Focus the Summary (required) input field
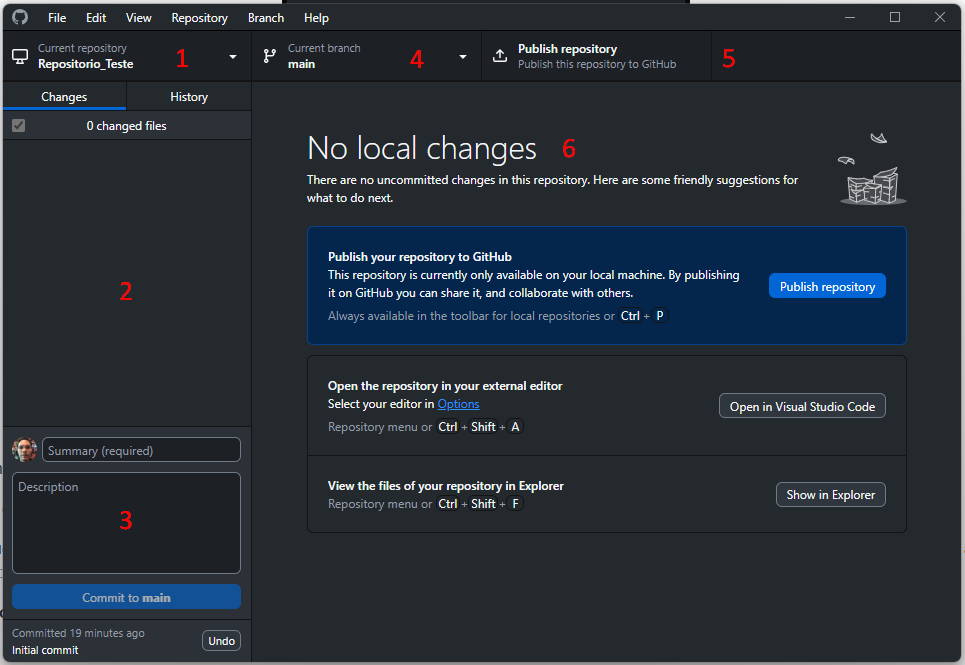 tap(141, 450)
